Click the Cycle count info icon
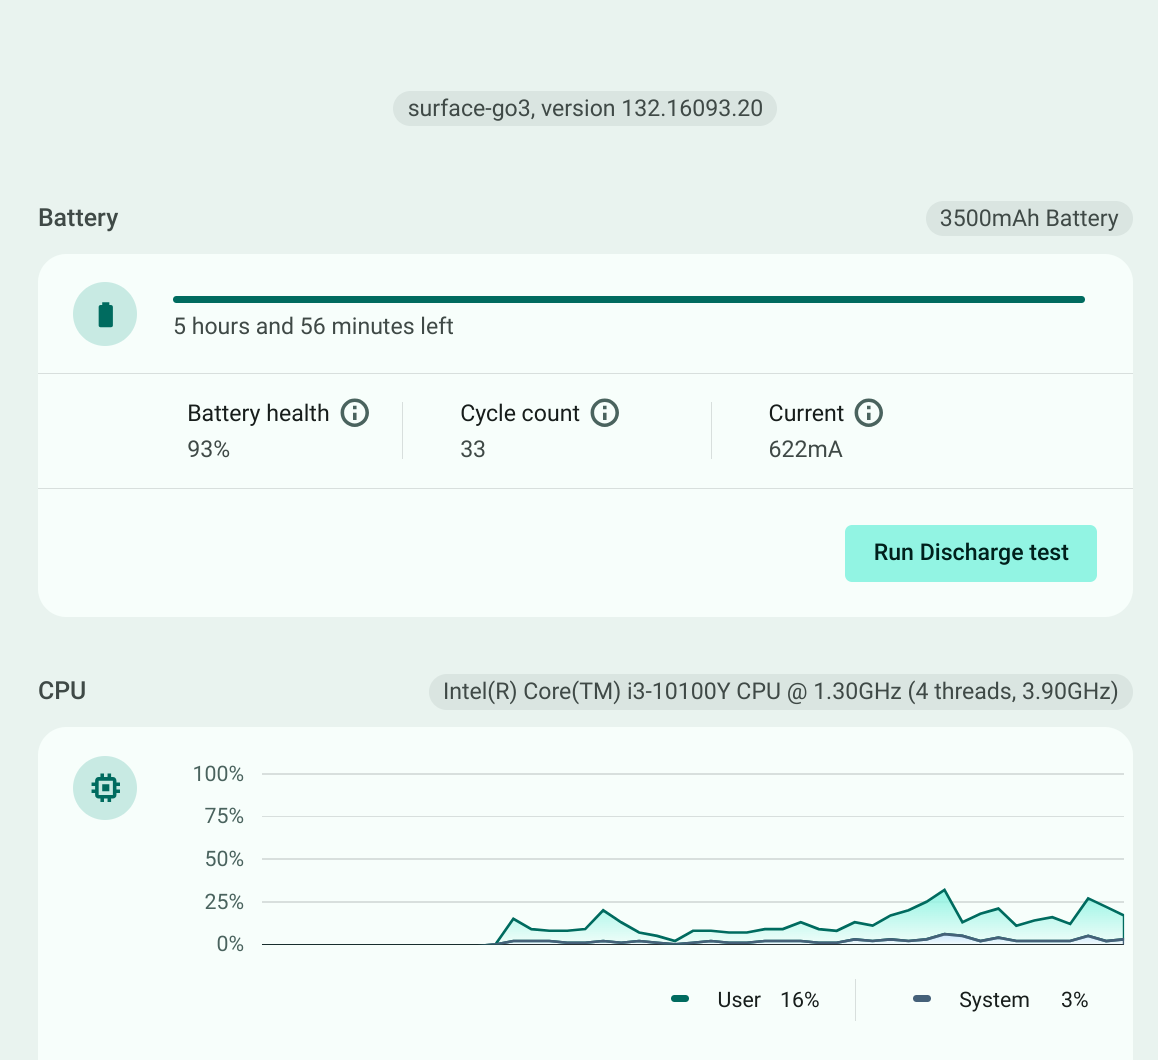The width and height of the screenshot is (1158, 1060). (x=605, y=413)
